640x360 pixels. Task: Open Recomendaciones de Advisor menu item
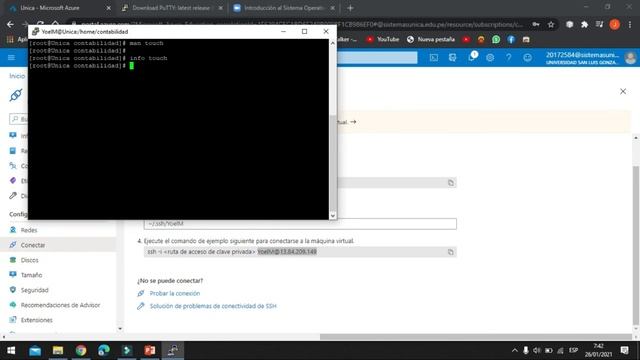[59, 305]
